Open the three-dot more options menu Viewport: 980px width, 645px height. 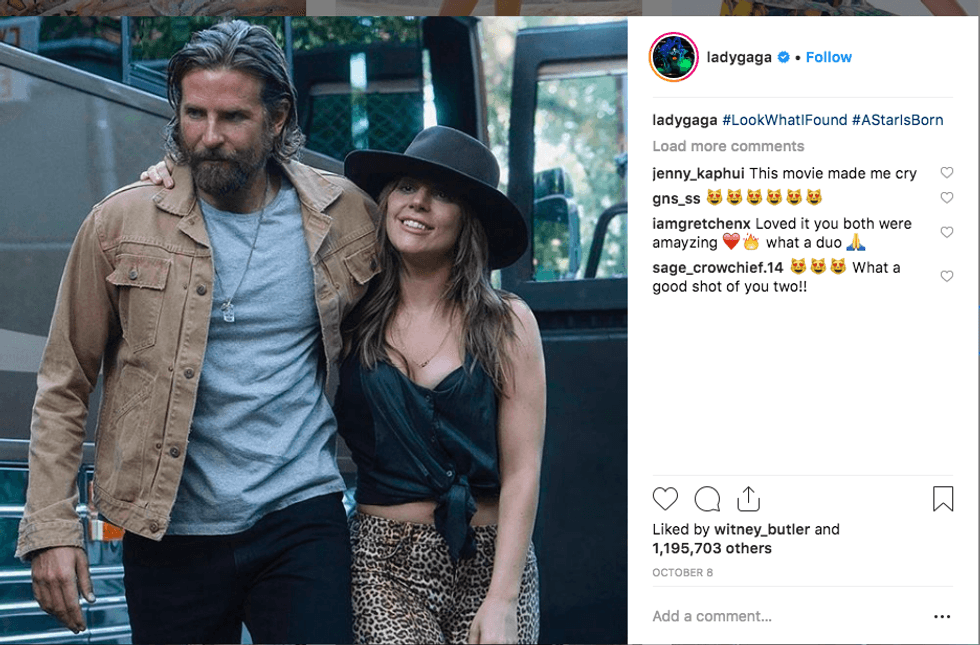[941, 617]
